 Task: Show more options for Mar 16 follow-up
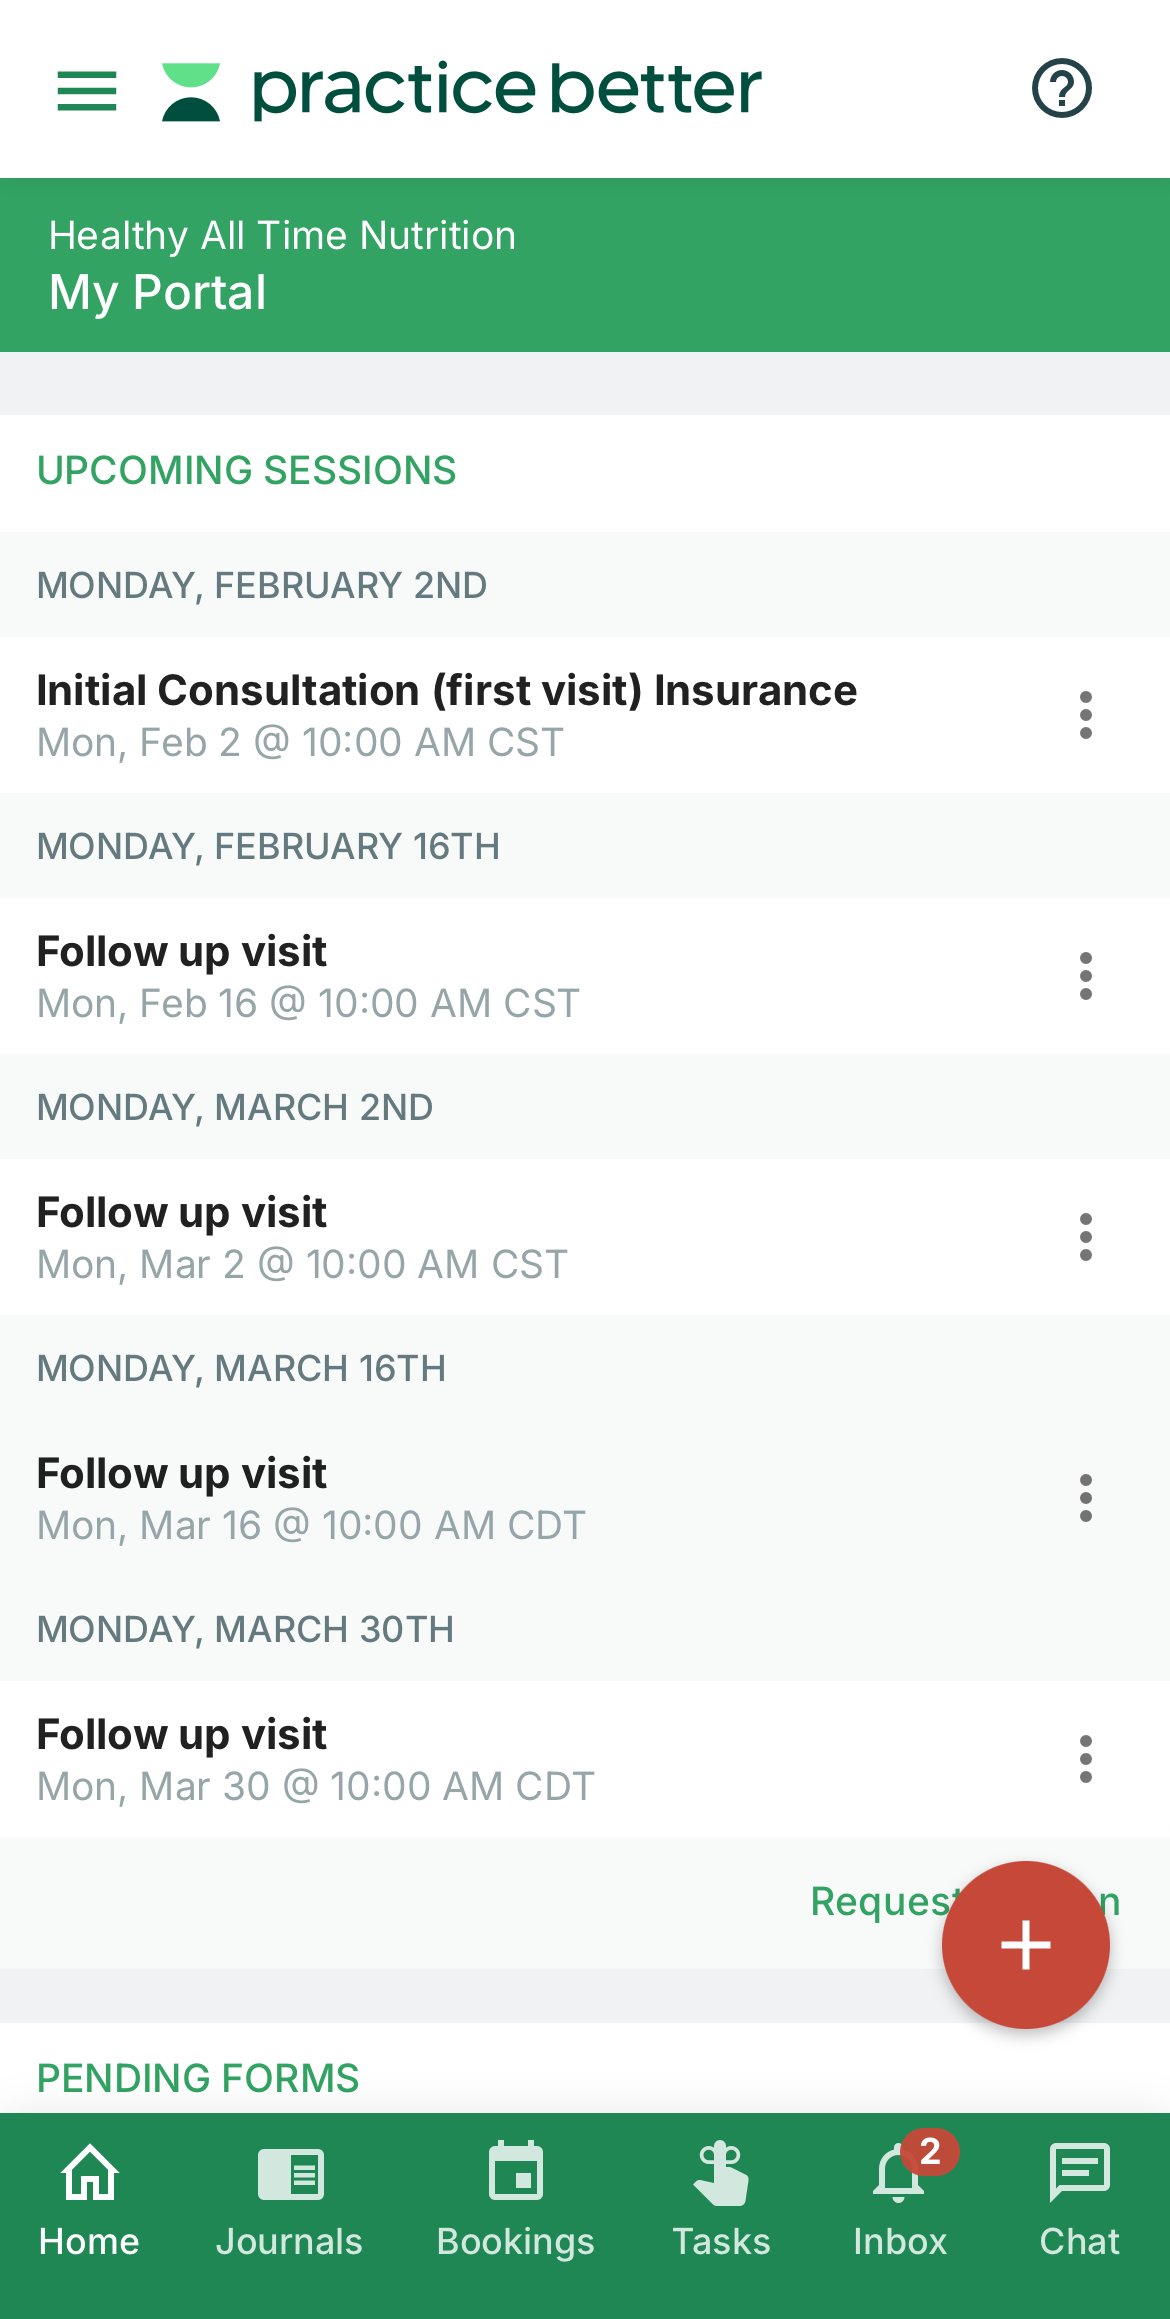click(1085, 1498)
